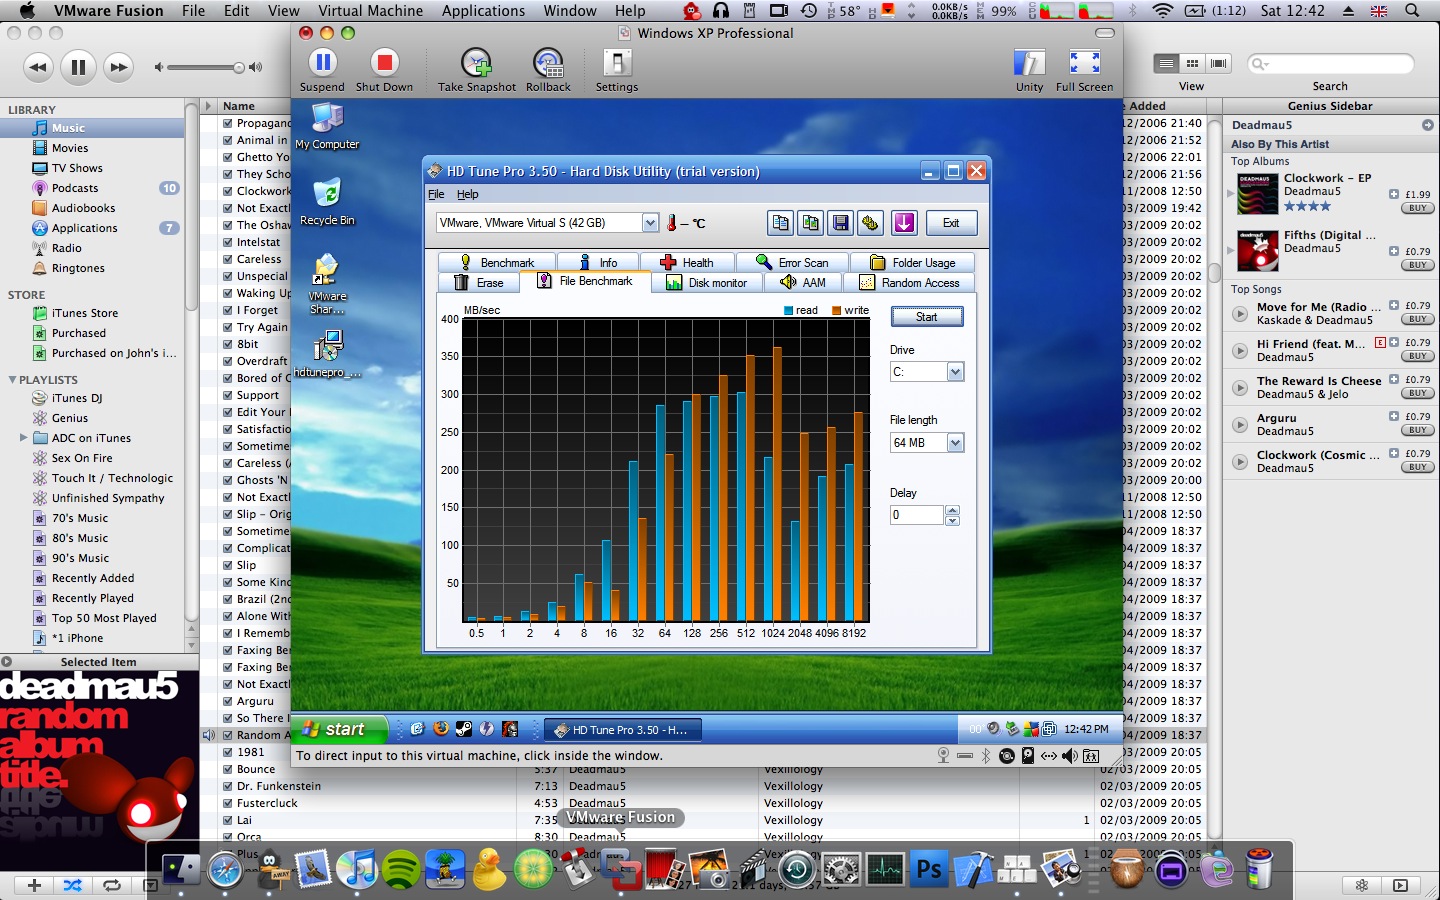Copy HD Tune info text to clipboard
Viewport: 1440px width, 900px height.
(781, 223)
